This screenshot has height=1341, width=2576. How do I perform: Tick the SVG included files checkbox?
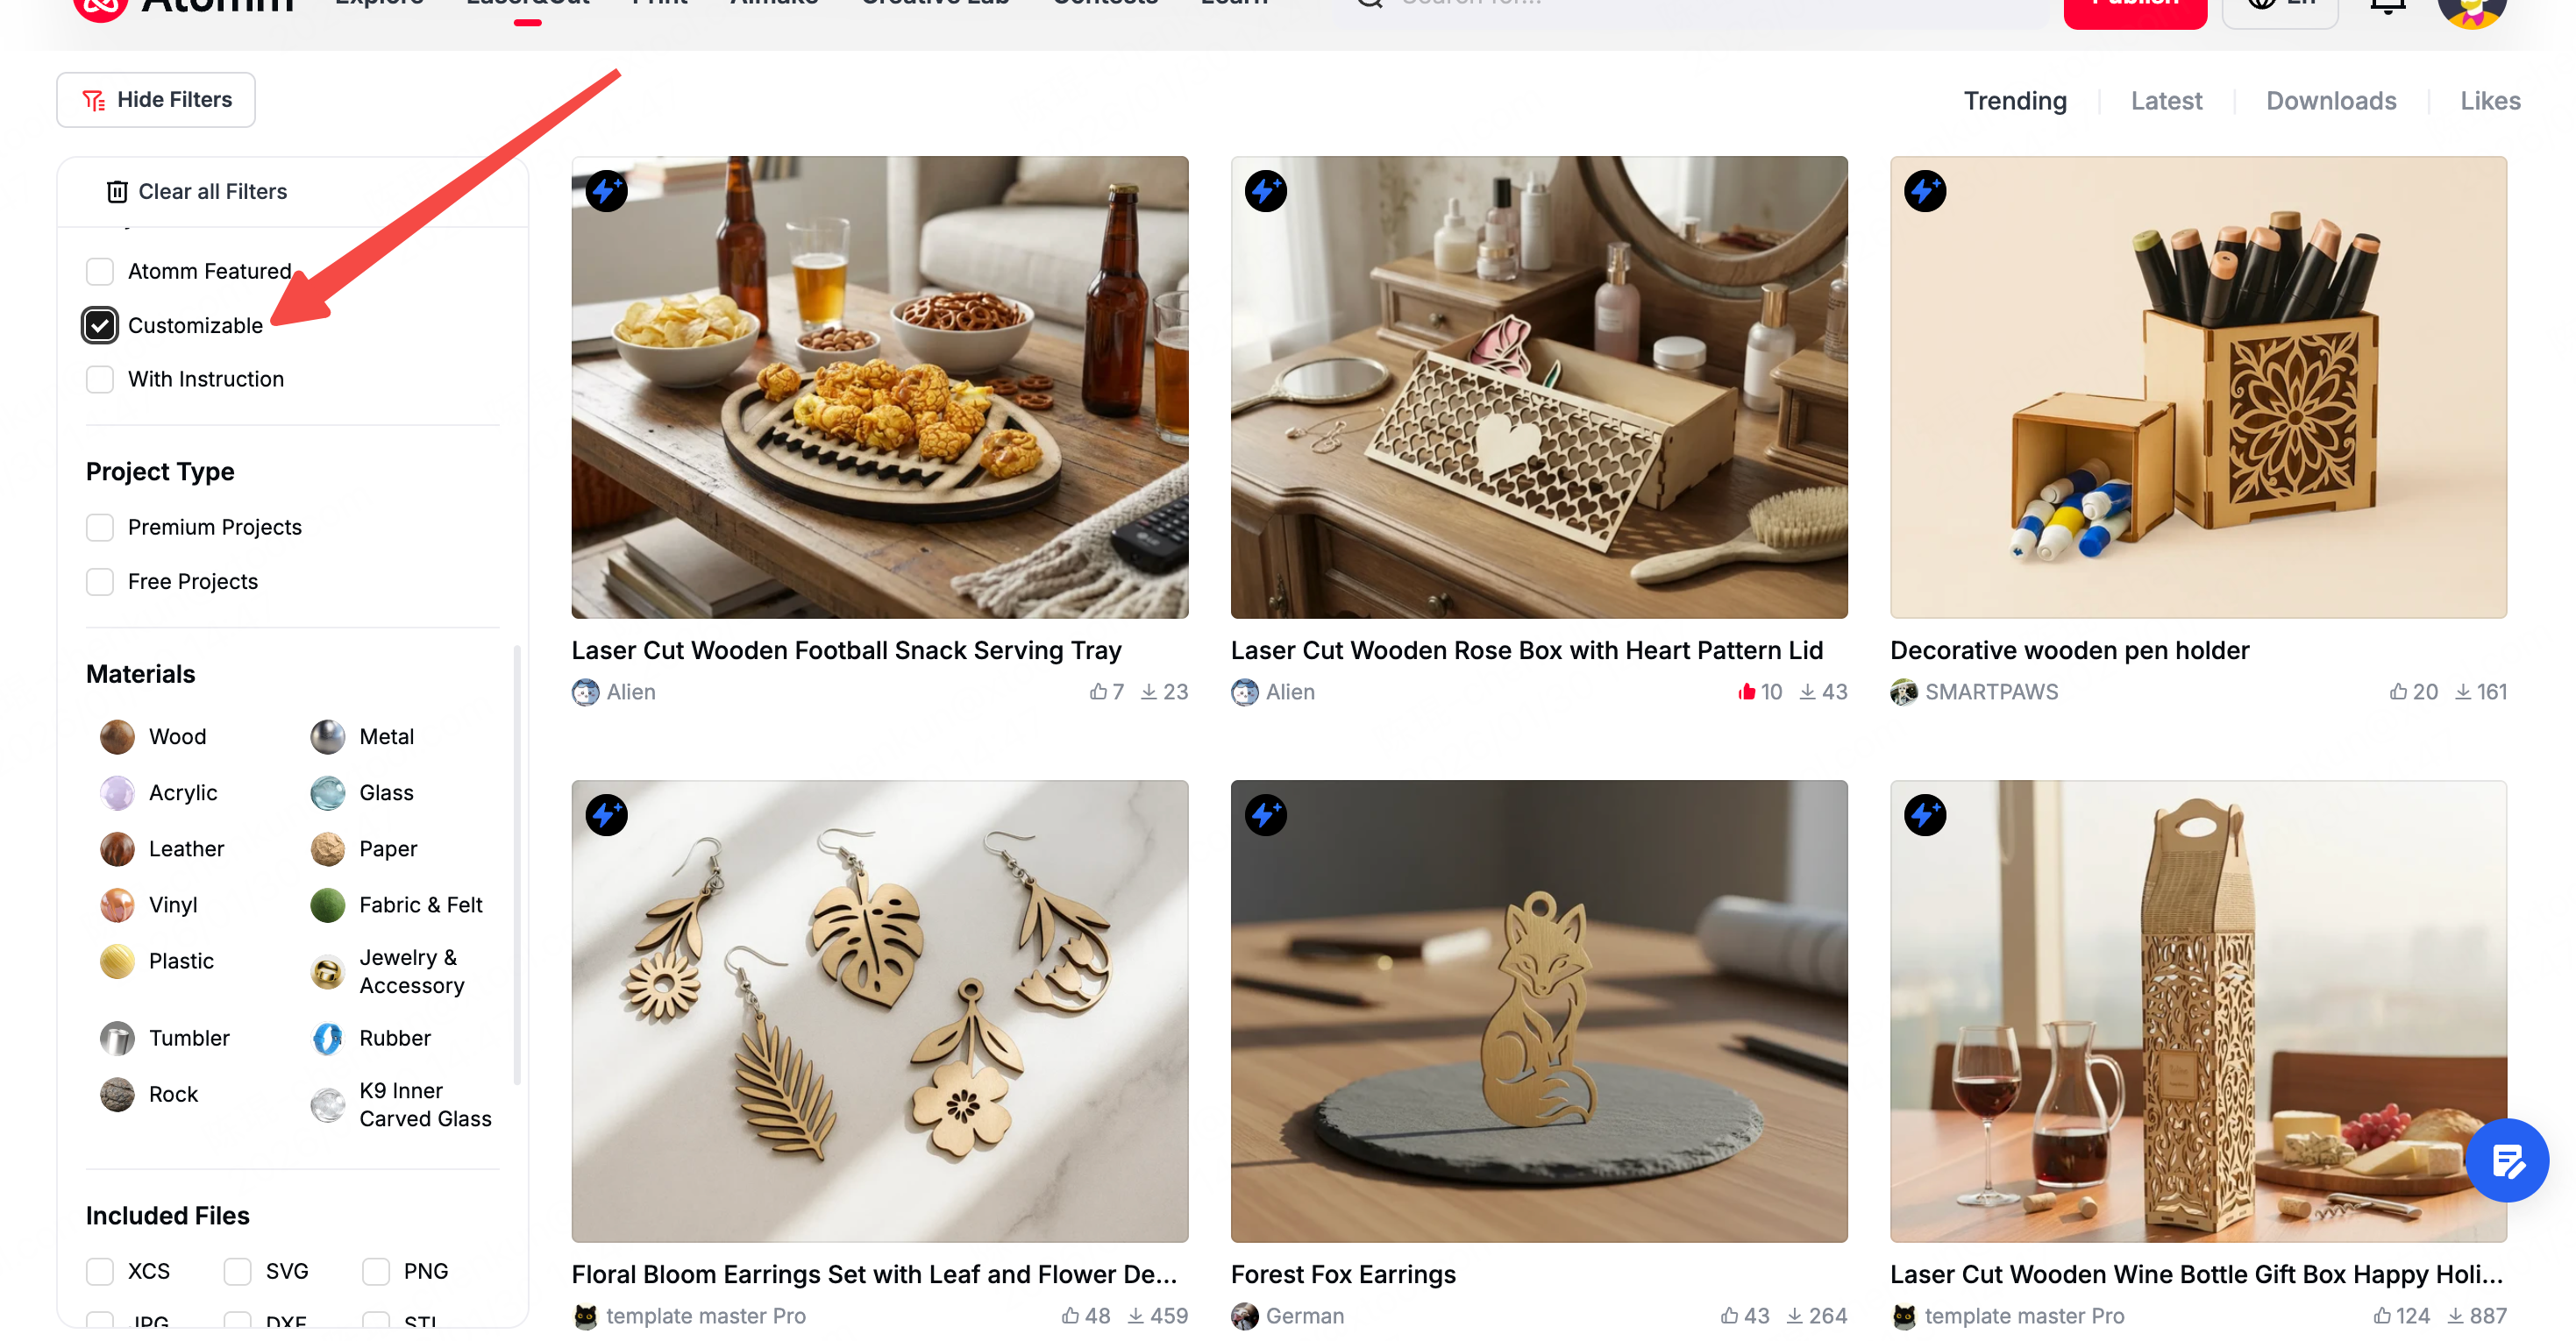point(237,1271)
